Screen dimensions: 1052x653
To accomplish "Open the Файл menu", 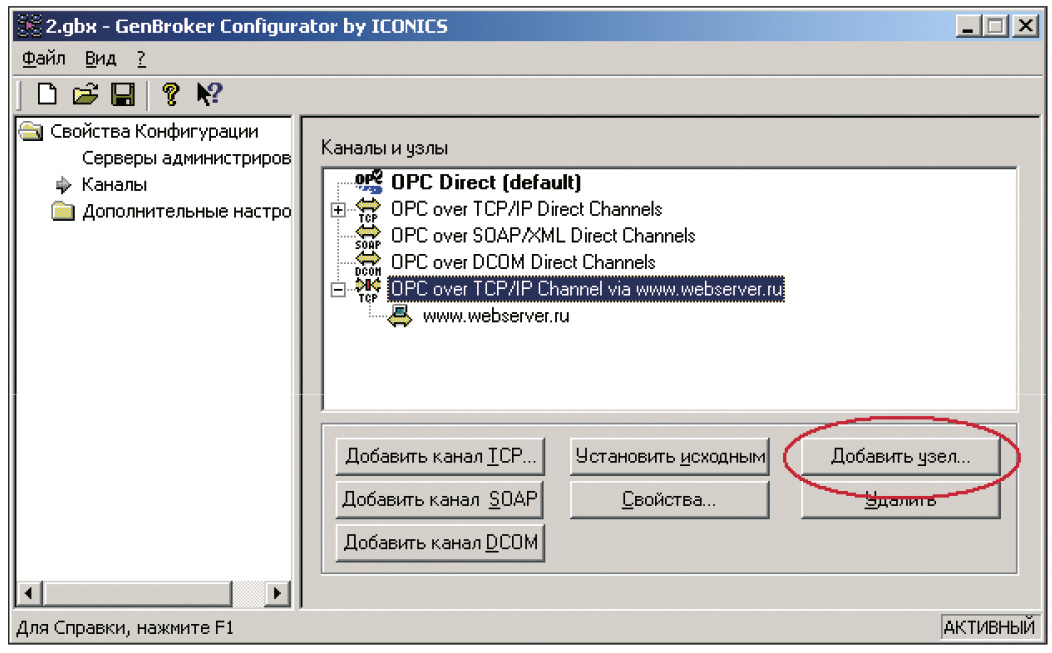I will coord(44,58).
